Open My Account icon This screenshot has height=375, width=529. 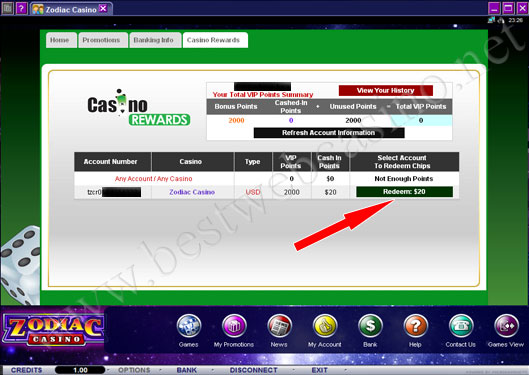tap(325, 326)
